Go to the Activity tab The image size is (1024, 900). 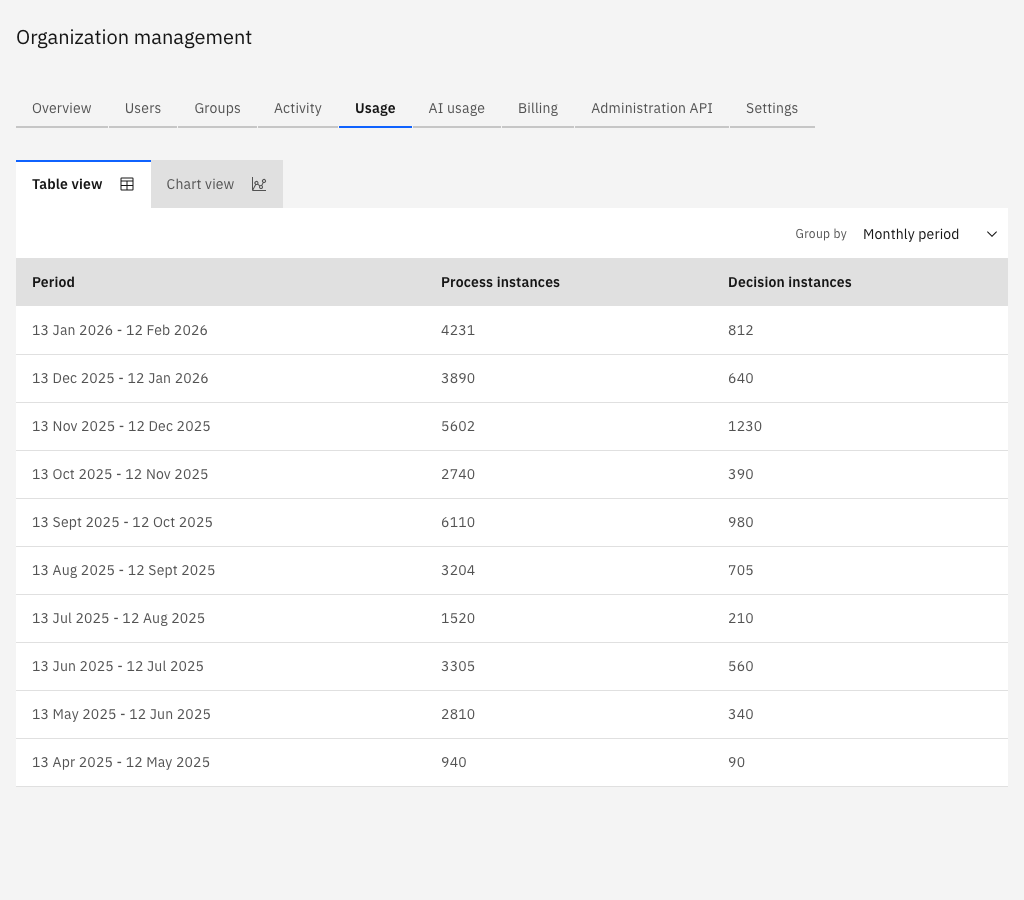[298, 108]
